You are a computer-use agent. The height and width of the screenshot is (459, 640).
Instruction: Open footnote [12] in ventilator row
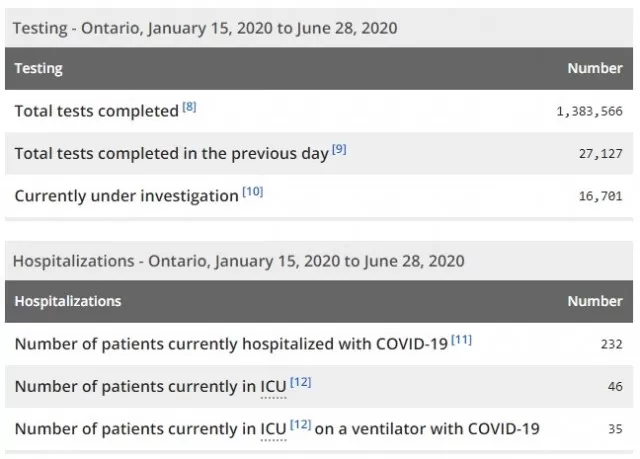[x=301, y=425]
